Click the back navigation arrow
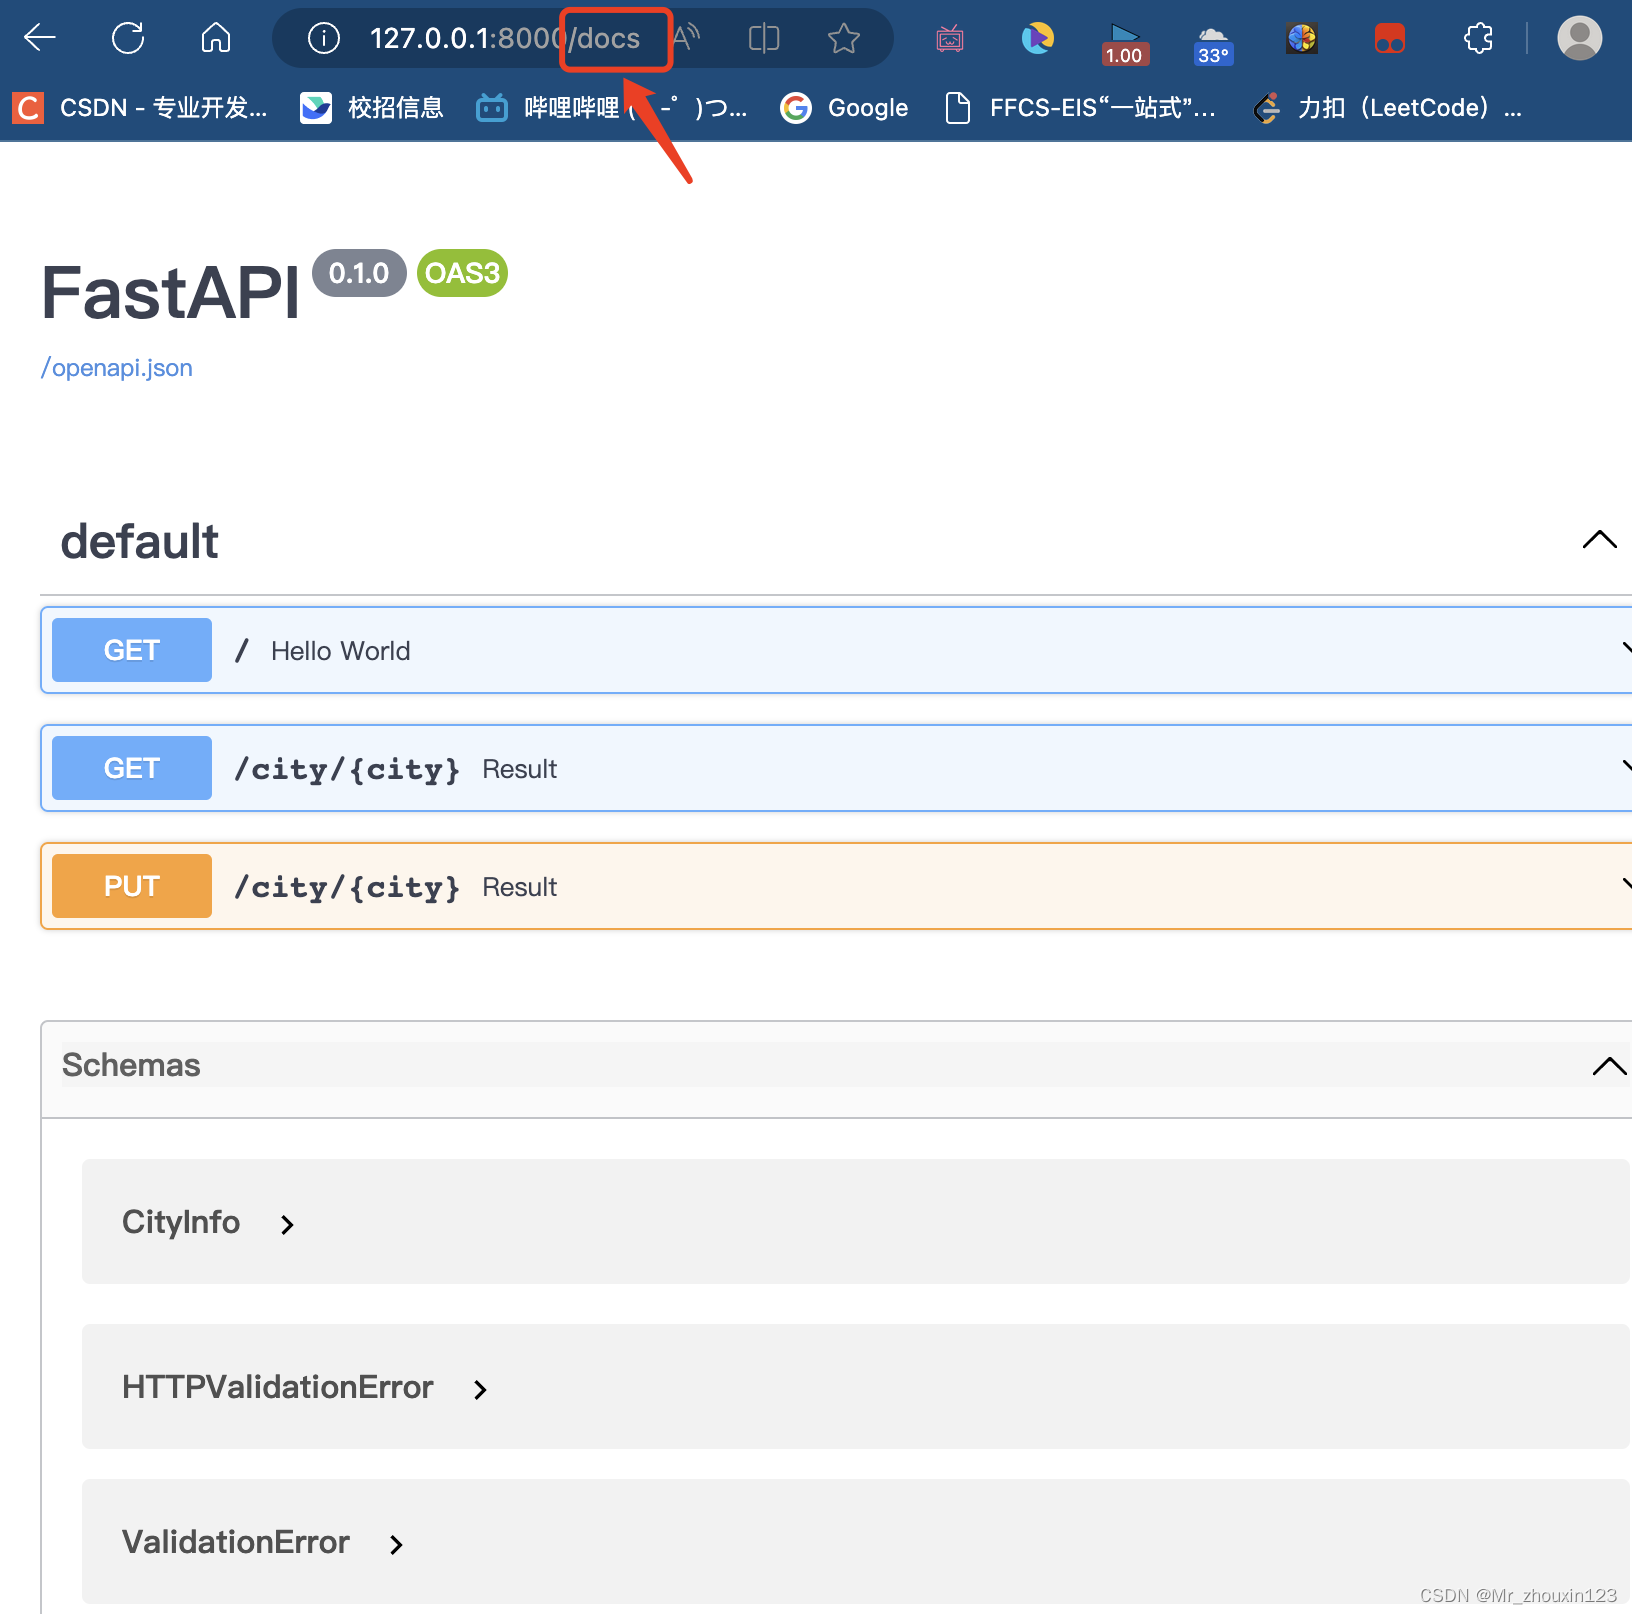 [39, 37]
